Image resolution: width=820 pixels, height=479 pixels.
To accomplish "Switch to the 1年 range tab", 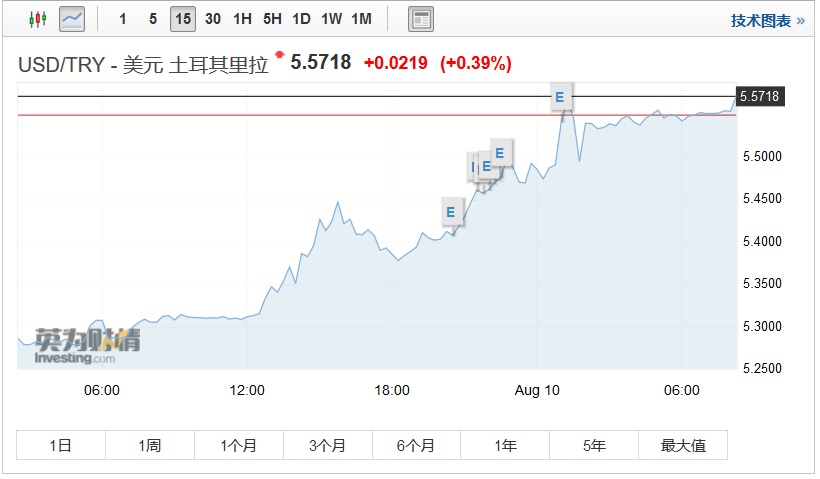I will (505, 445).
